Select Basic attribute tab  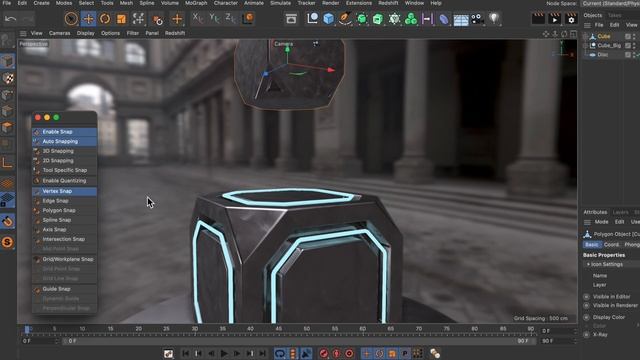[591, 244]
